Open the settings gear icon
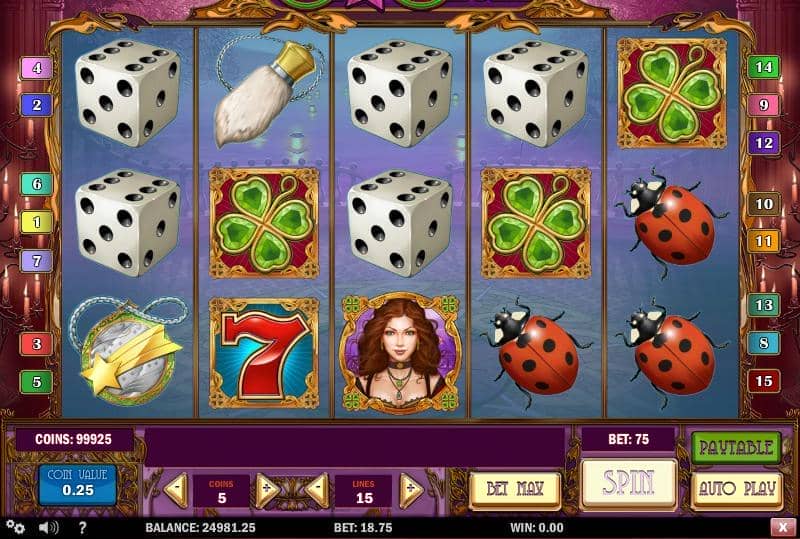 pos(16,527)
